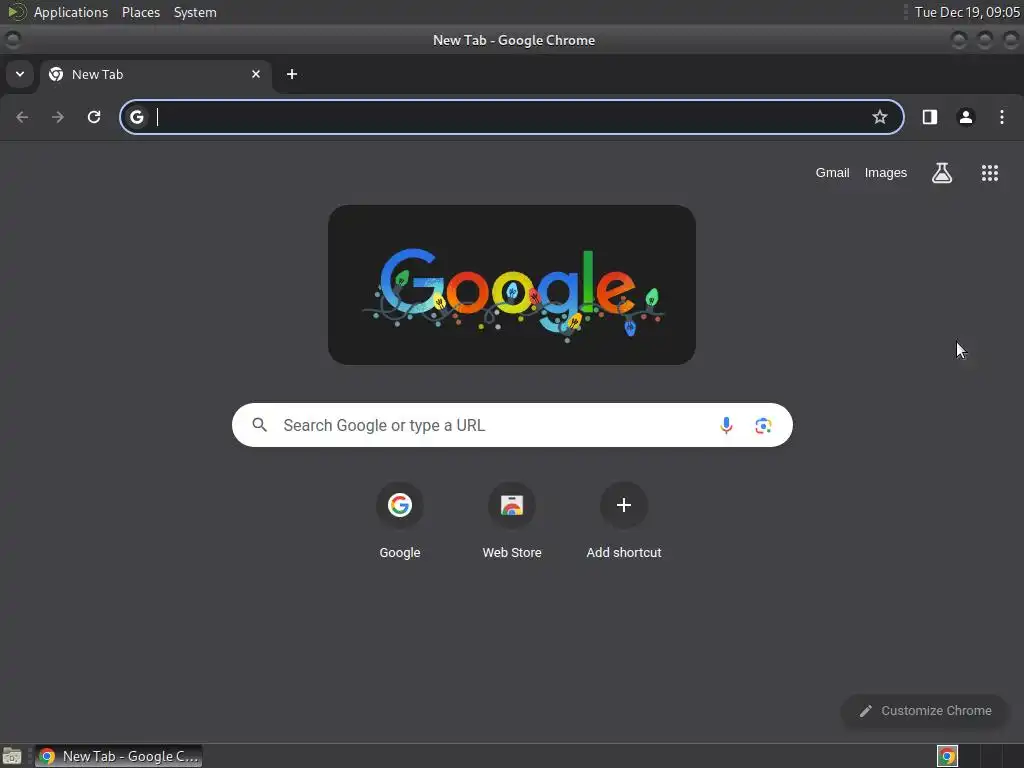
Task: Search by image with Google Lens icon
Action: [x=763, y=426]
